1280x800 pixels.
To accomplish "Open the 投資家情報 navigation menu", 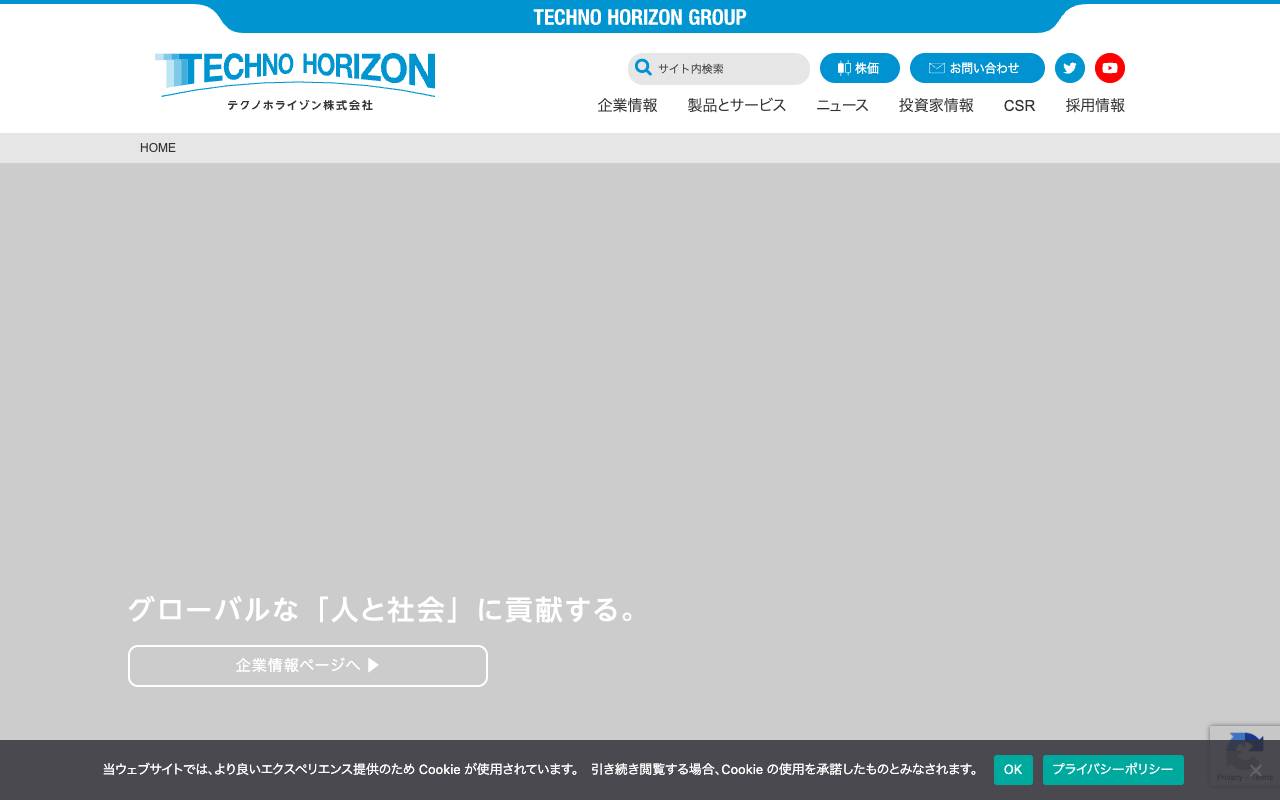I will click(x=936, y=105).
